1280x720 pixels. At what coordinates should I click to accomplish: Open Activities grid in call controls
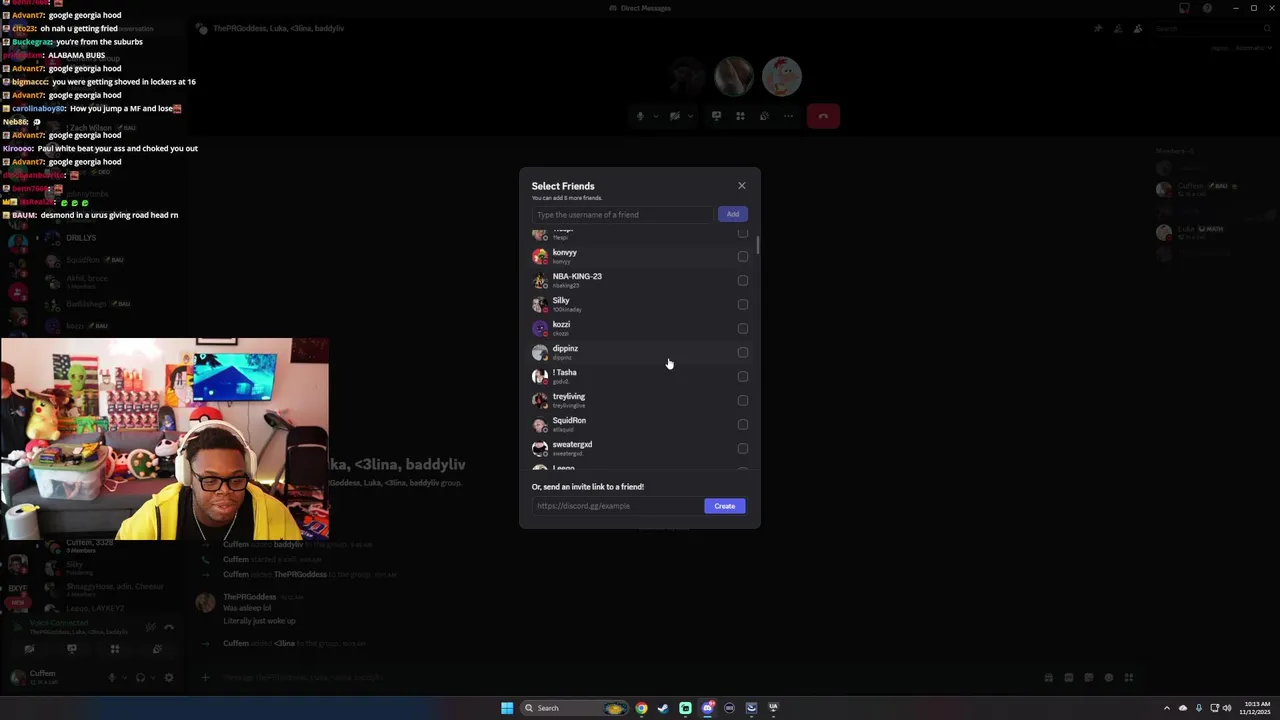coord(740,116)
